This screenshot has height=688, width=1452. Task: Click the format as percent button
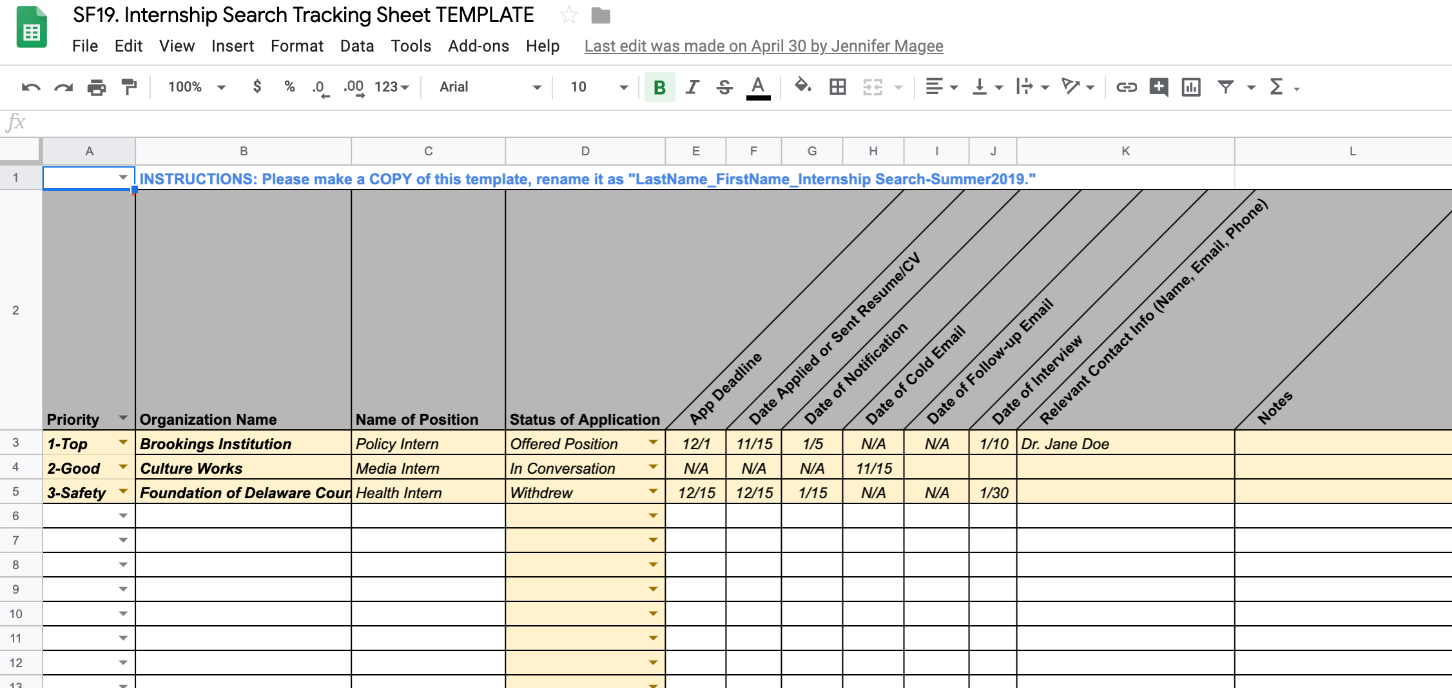(x=289, y=87)
